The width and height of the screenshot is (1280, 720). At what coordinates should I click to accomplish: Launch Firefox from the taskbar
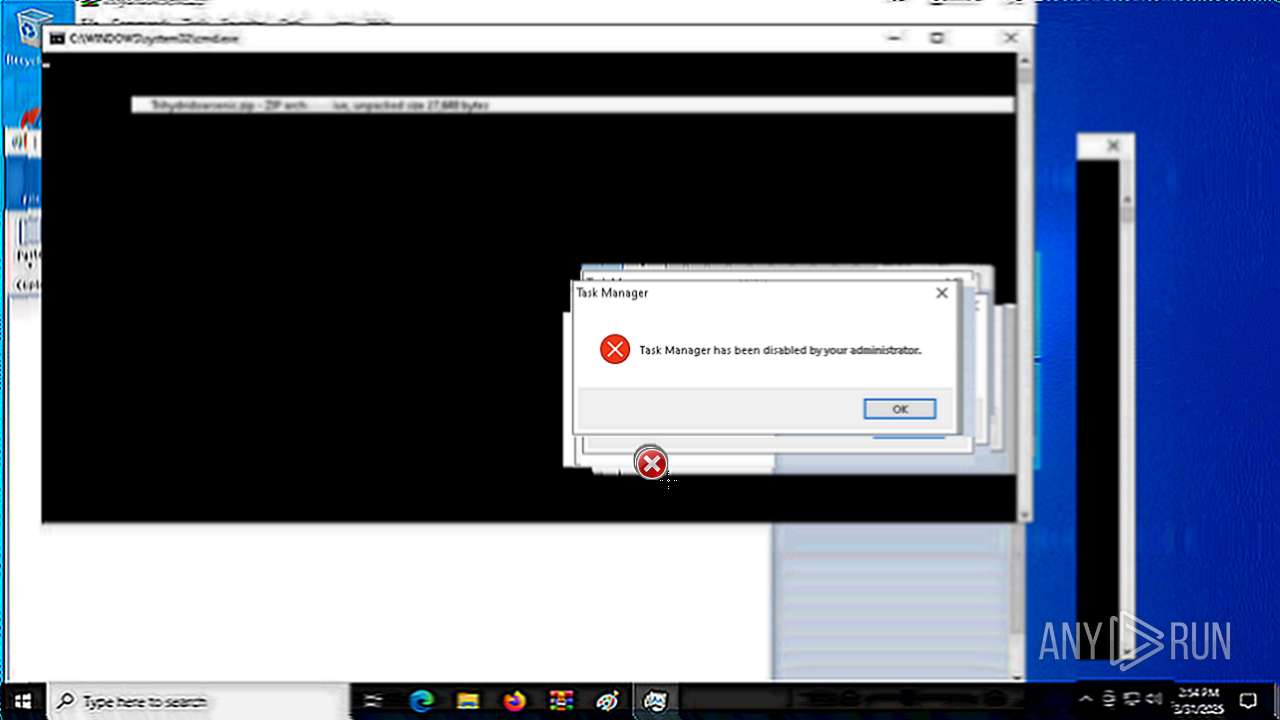(x=515, y=701)
